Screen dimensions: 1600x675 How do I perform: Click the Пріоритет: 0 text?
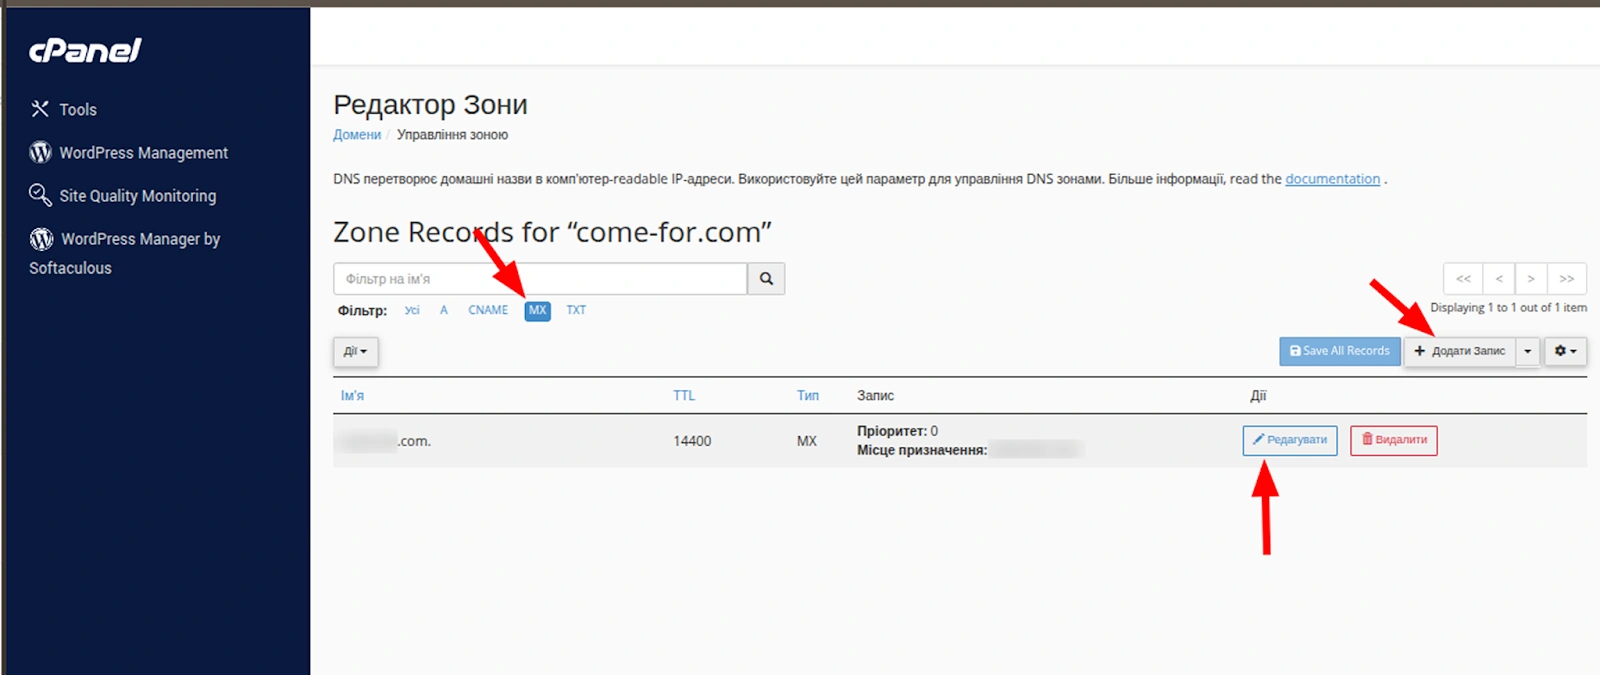pos(897,431)
